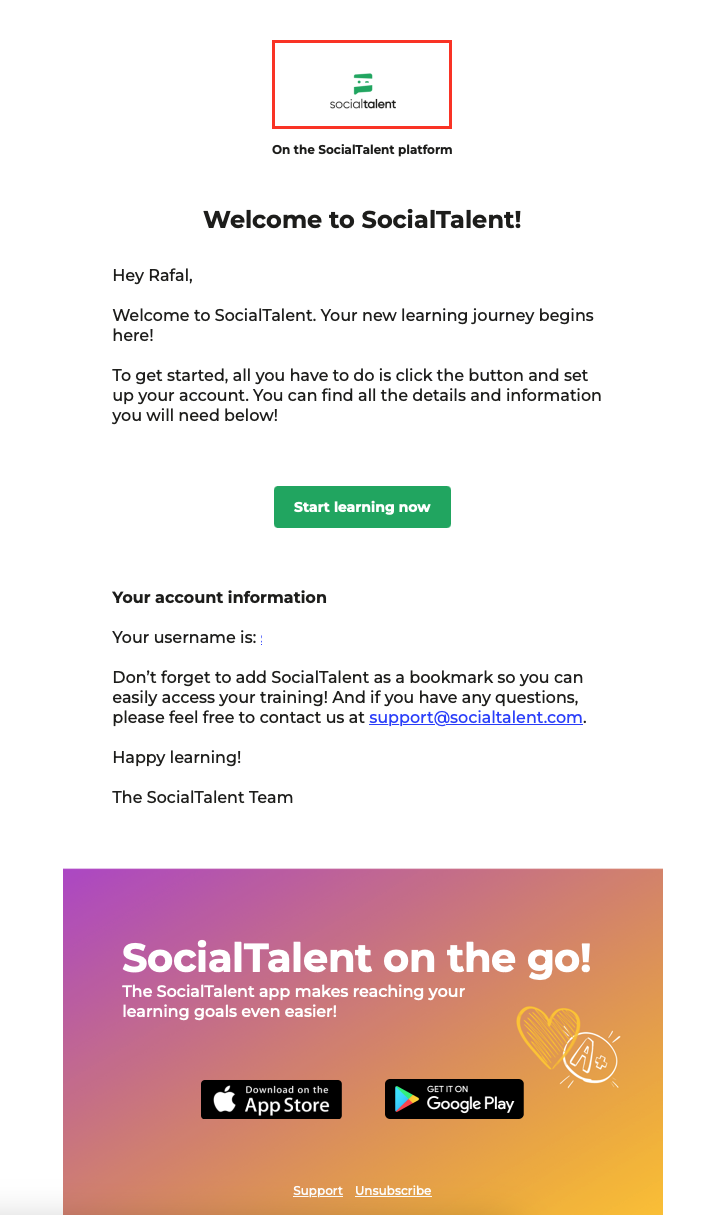Viewport: 720px width, 1215px height.
Task: Click the Your username is line
Action: pos(184,637)
